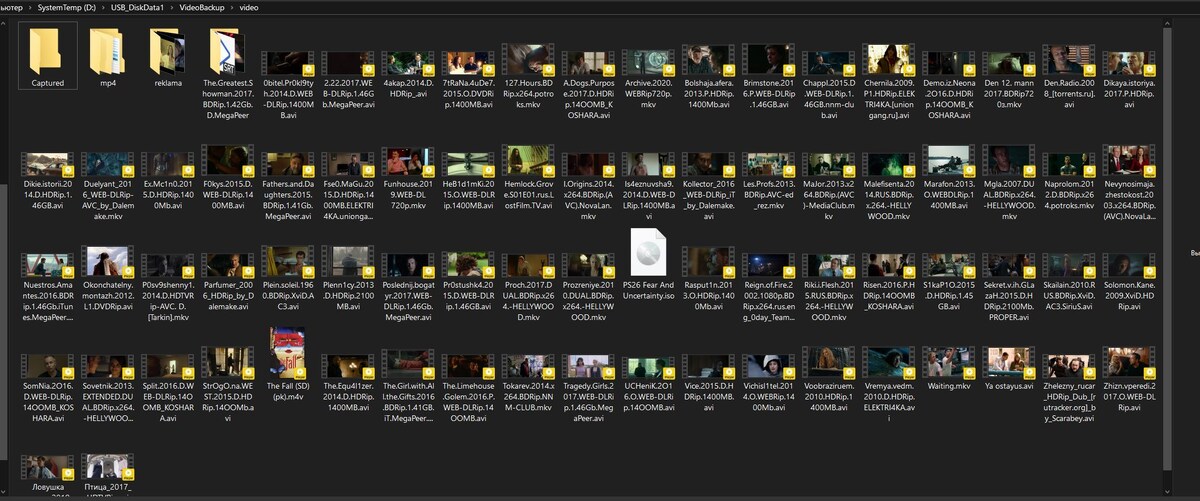The image size is (1200, 501).
Task: Select Den.Radio.2008 video file
Action: pos(1067,60)
